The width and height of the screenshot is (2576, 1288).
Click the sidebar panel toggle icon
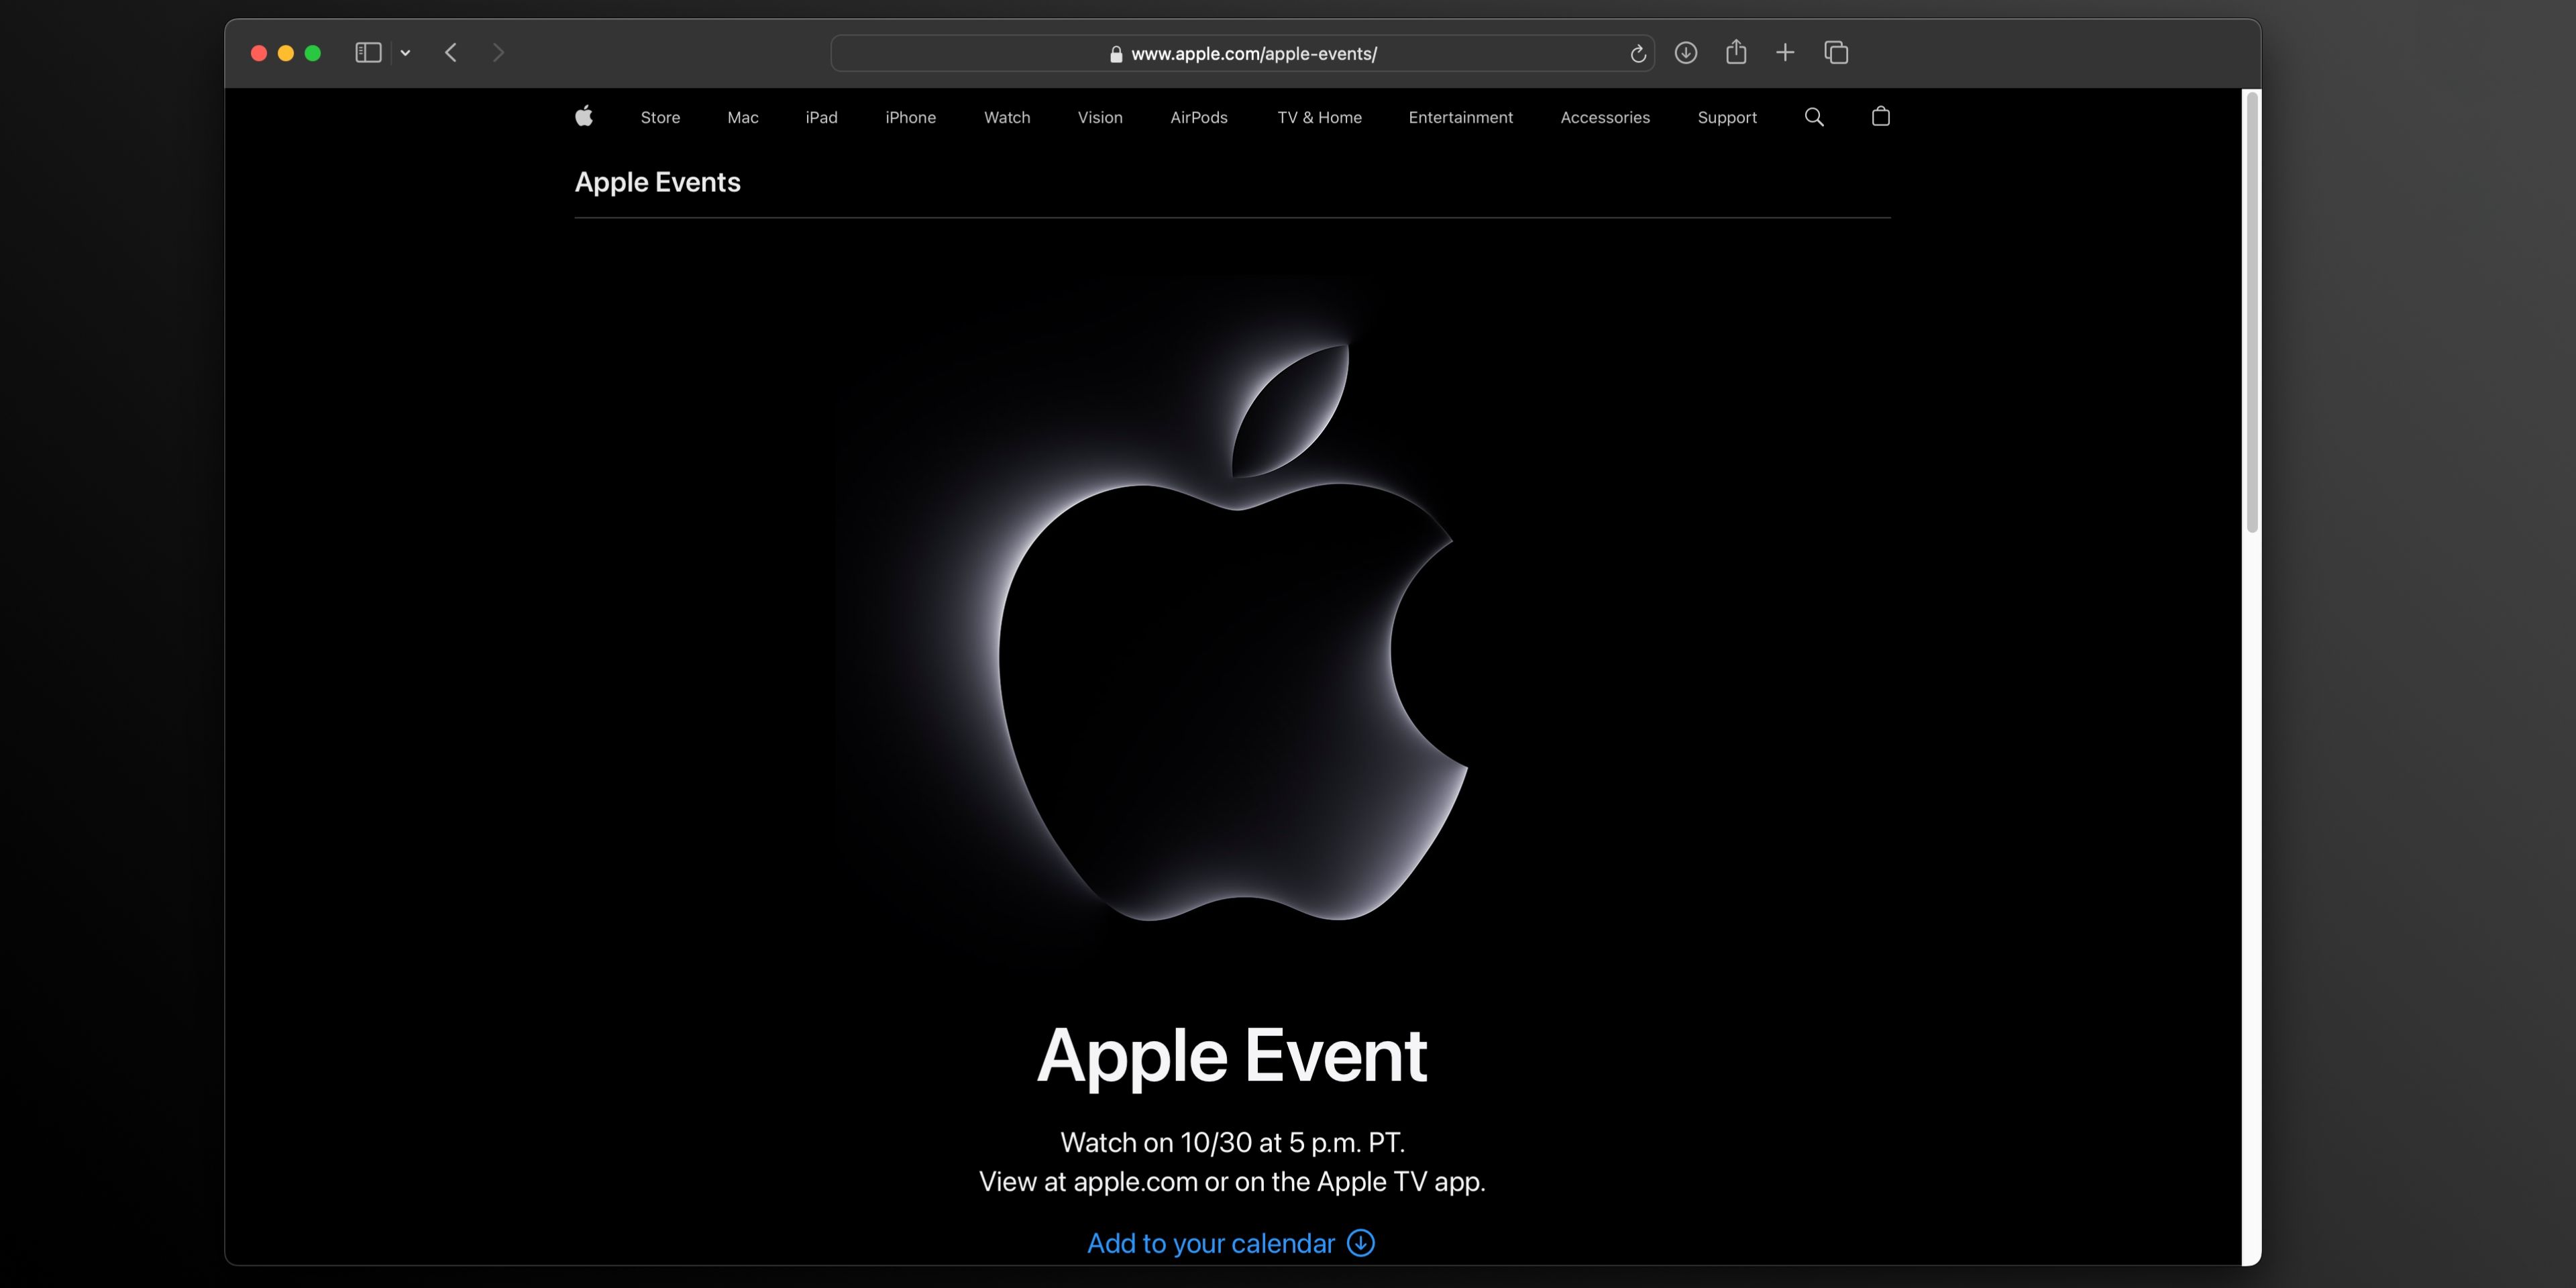click(x=368, y=51)
